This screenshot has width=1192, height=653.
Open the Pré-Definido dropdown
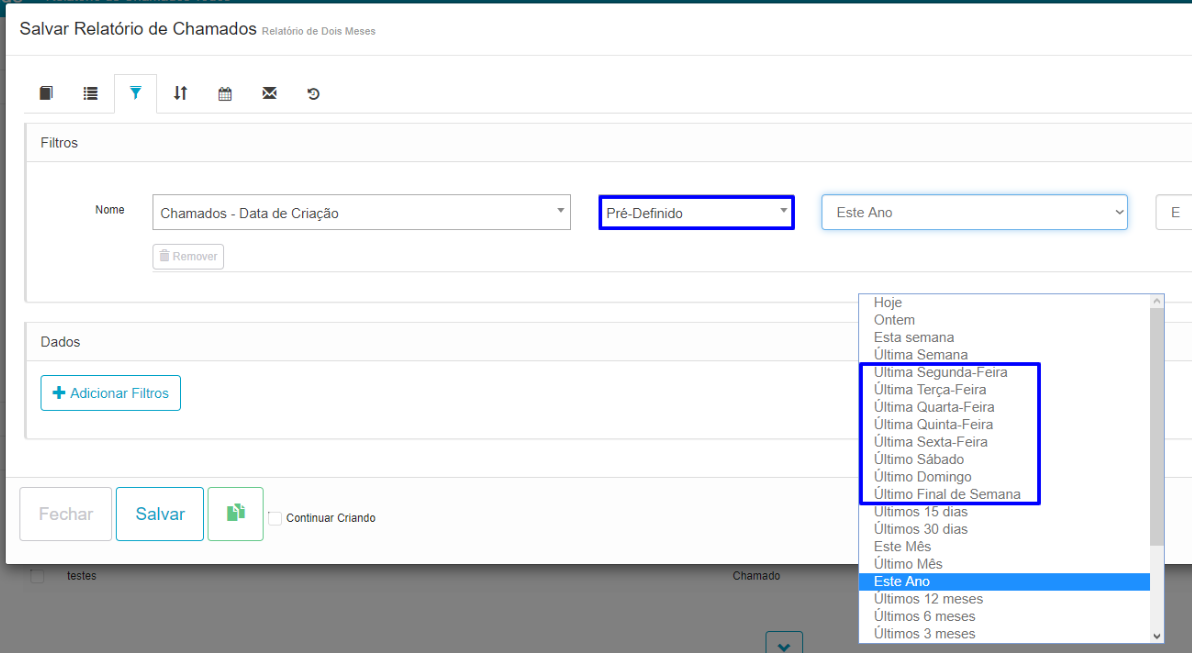click(x=696, y=212)
